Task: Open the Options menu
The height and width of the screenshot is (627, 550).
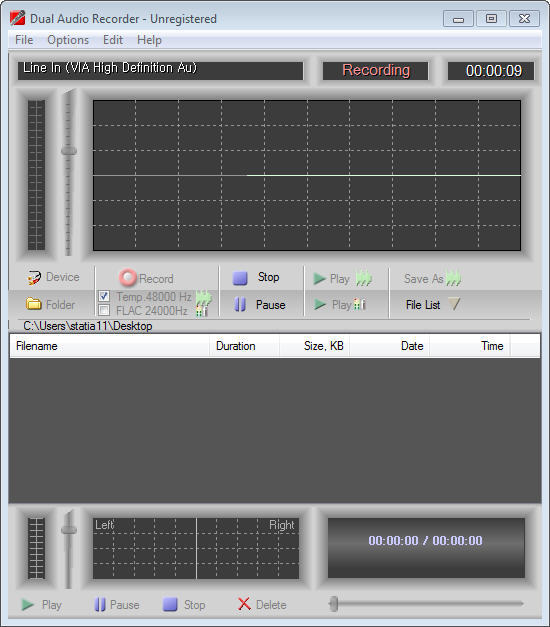Action: pyautogui.click(x=68, y=40)
